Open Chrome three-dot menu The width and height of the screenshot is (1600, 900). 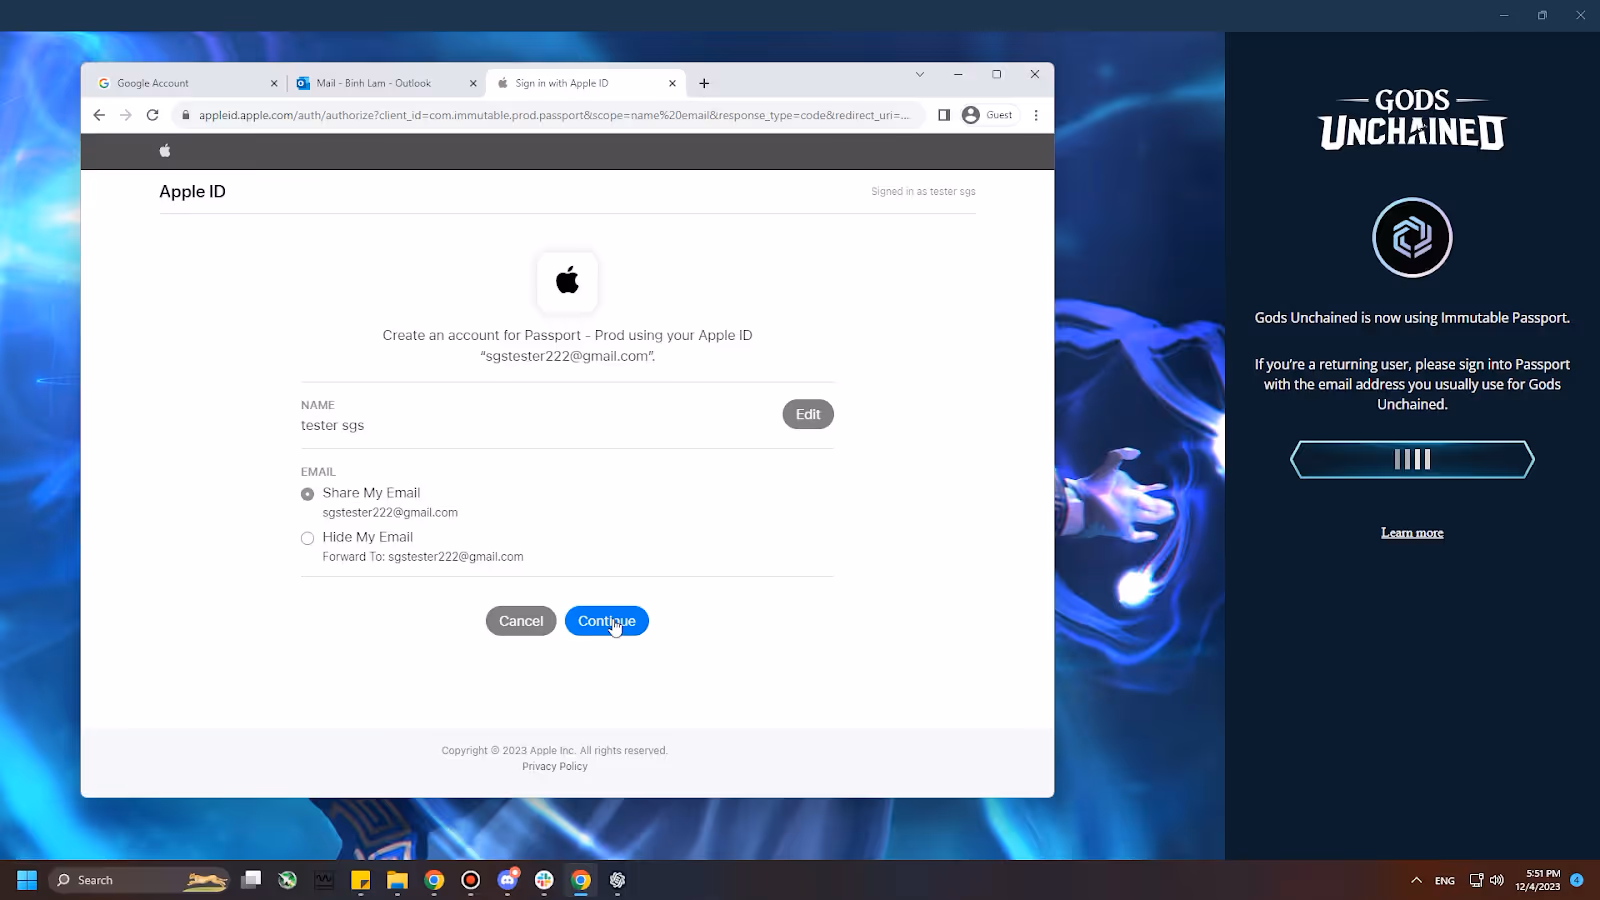click(x=1036, y=115)
